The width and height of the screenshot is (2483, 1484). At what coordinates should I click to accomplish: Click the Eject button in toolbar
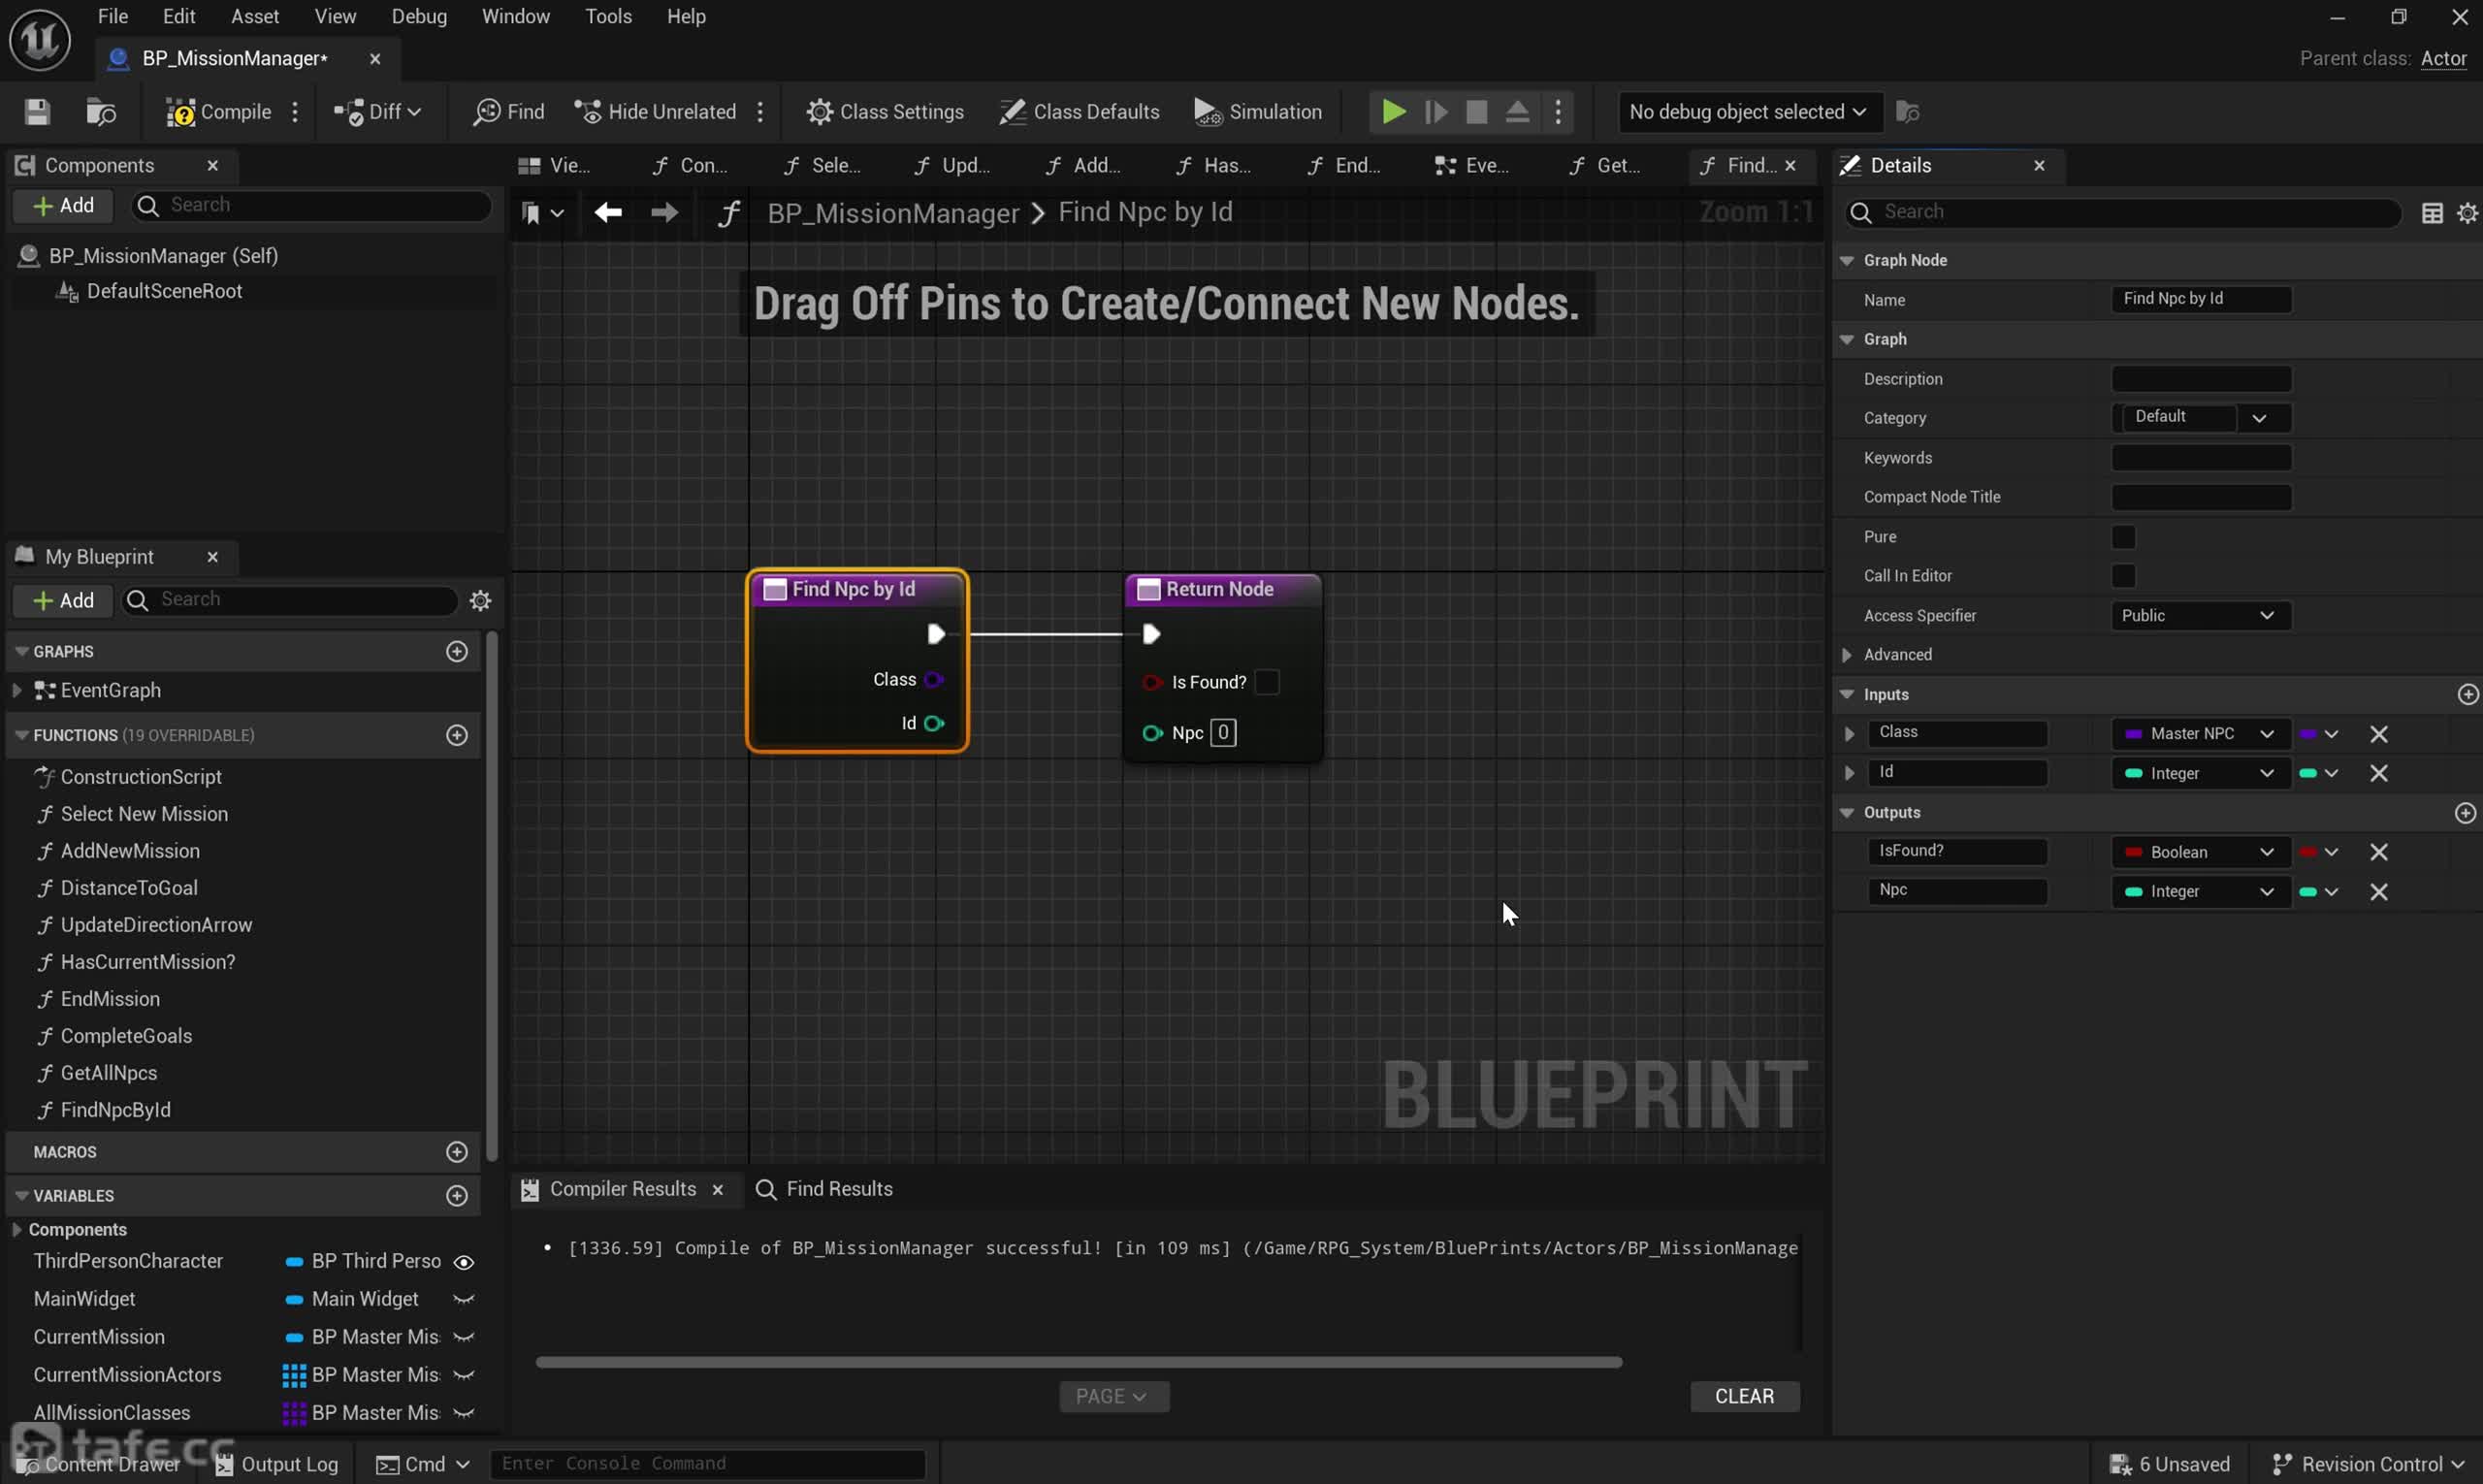coord(1517,112)
